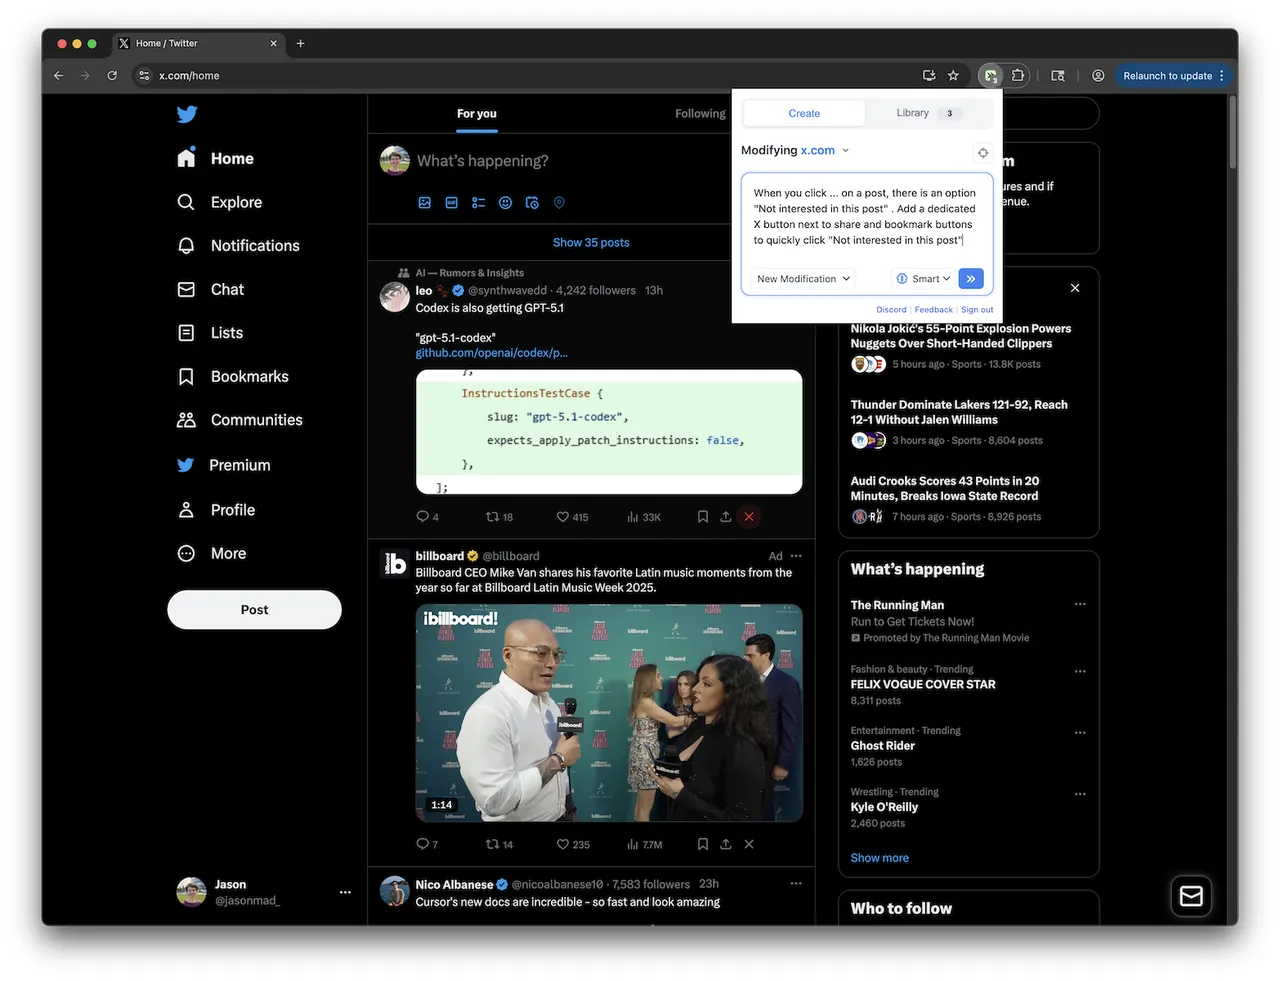Like the billboard post with 235 likes
The image size is (1280, 981).
tap(573, 845)
